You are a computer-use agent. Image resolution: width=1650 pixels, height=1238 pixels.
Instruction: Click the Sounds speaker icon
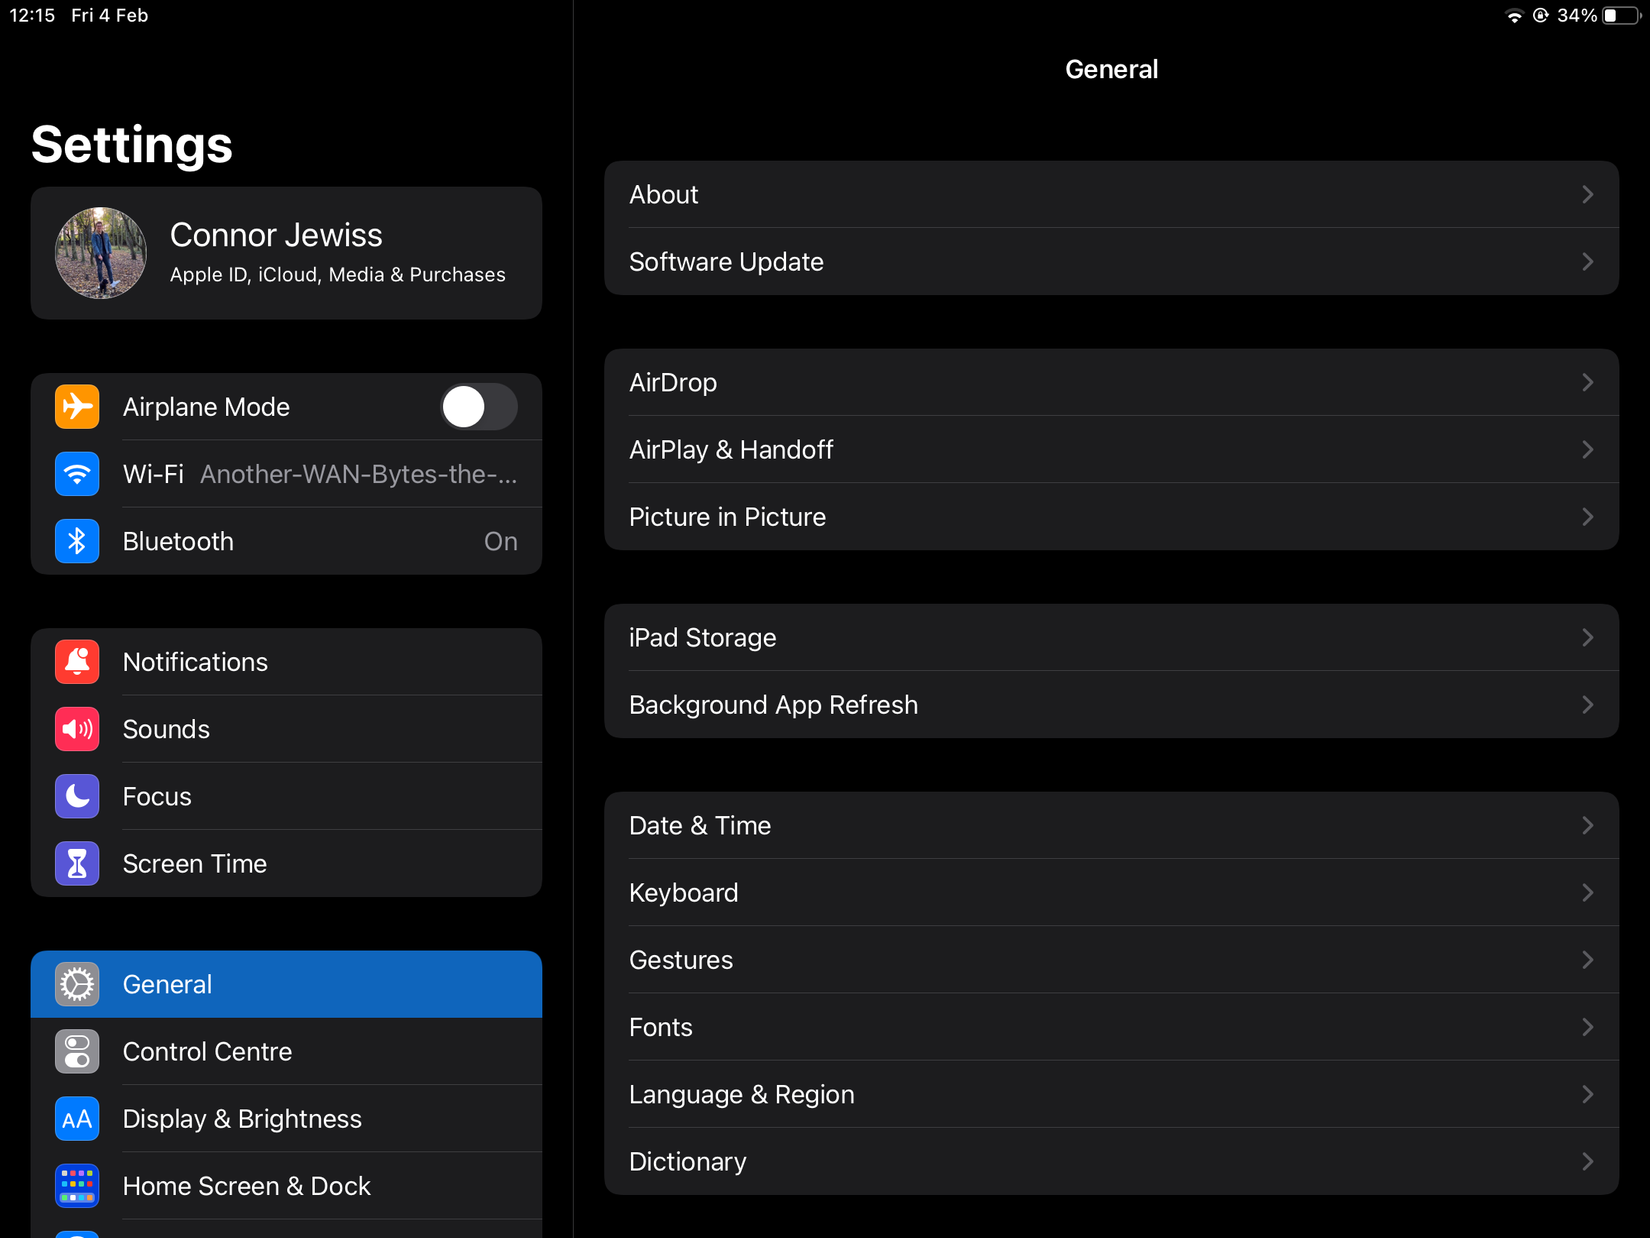(77, 729)
